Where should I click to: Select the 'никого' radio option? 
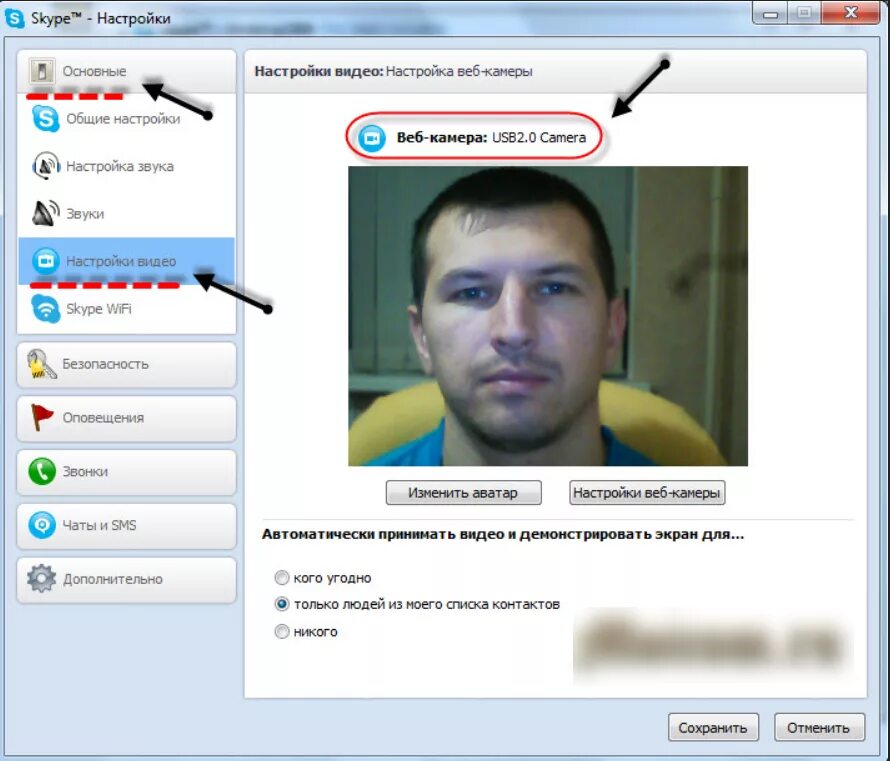(x=282, y=631)
